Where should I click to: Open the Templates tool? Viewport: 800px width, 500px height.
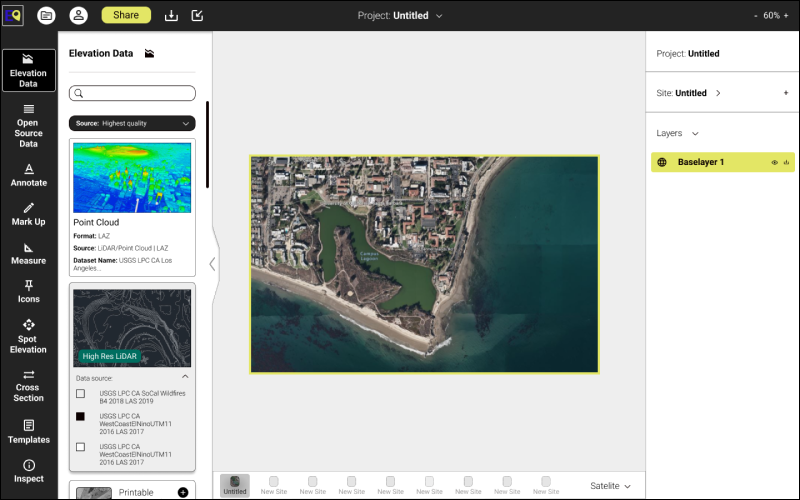29,432
